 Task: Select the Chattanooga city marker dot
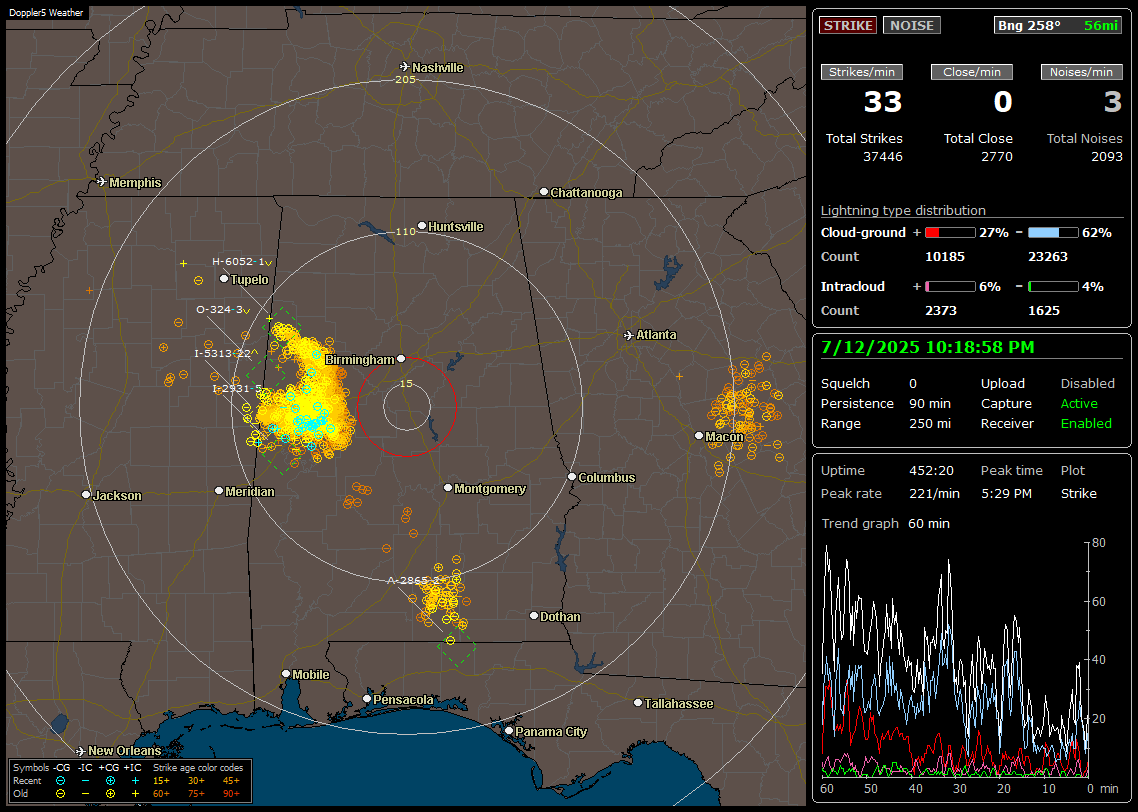pos(544,192)
